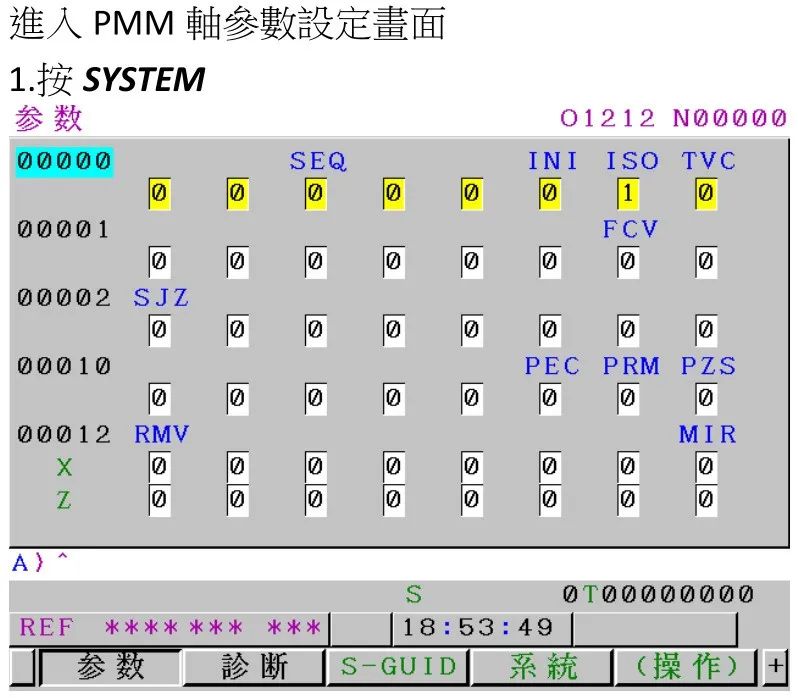Click the PZS bit label
798x698 pixels.
pyautogui.click(x=708, y=366)
